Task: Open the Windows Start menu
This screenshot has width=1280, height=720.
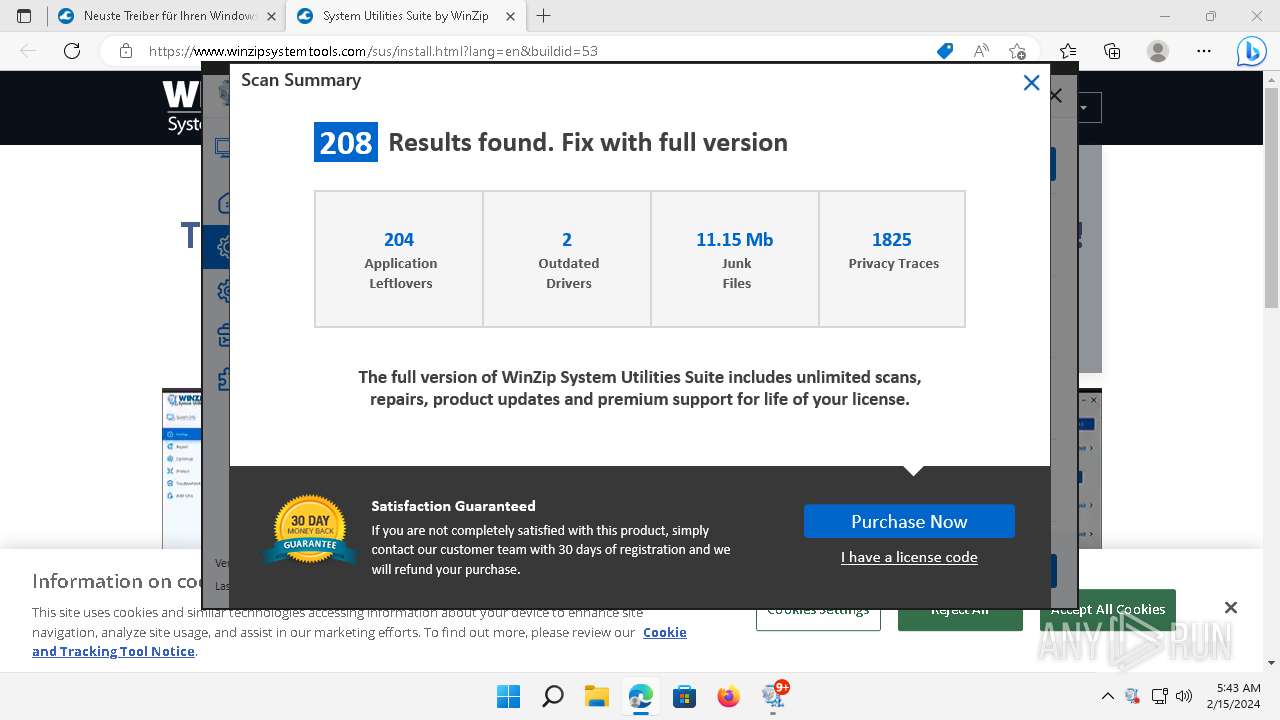Action: pyautogui.click(x=508, y=696)
